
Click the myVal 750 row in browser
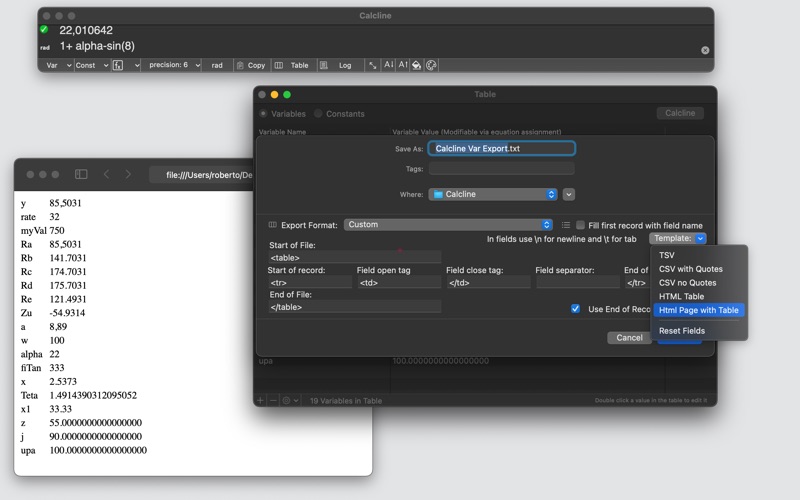coord(42,230)
